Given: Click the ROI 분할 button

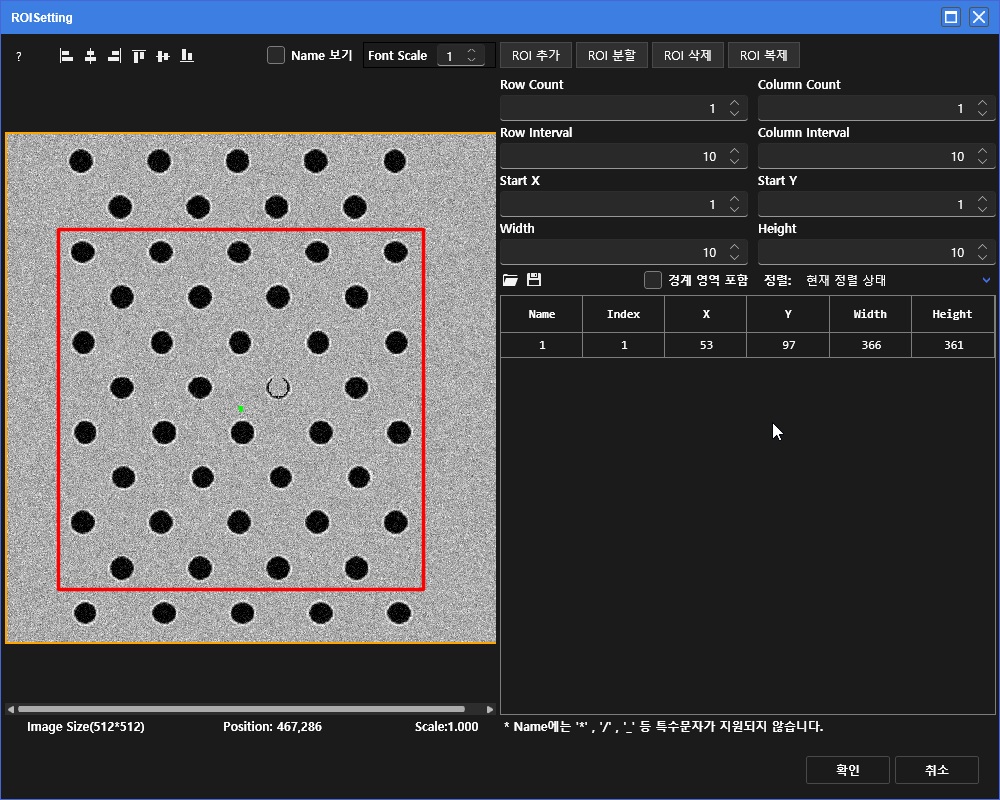Looking at the screenshot, I should coord(611,55).
